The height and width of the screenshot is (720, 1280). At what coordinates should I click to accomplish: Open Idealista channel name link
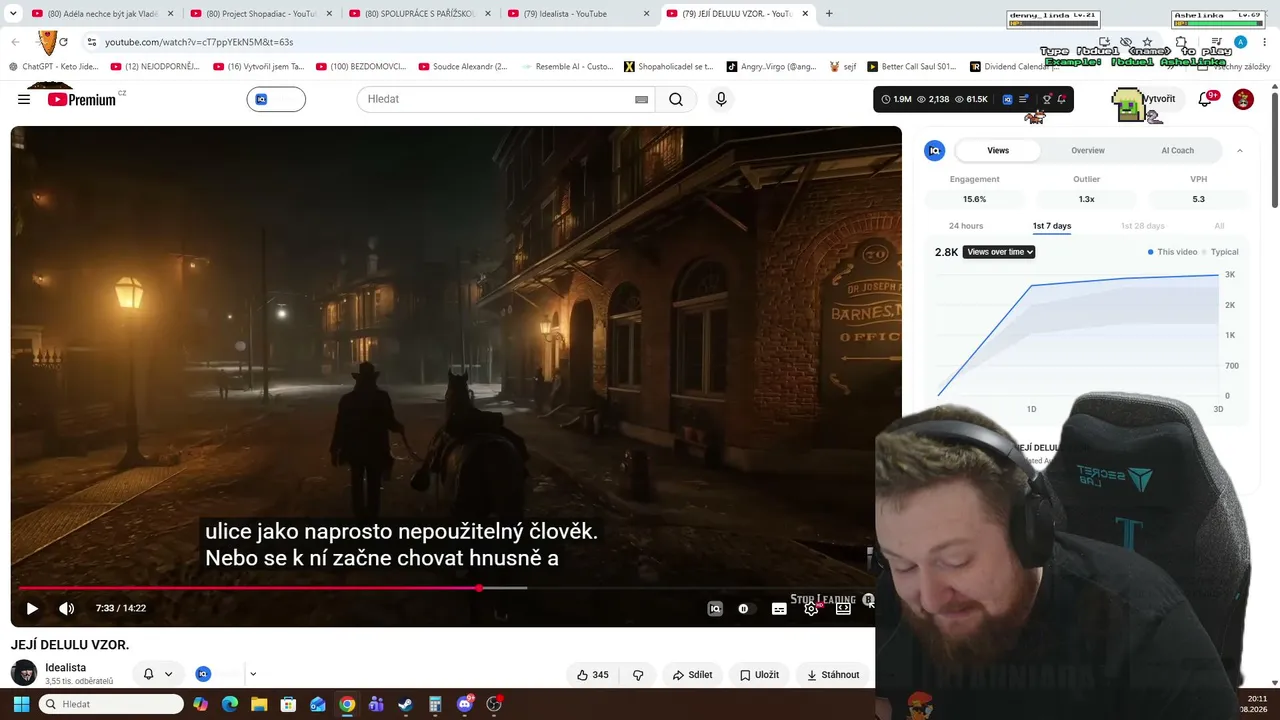point(65,667)
